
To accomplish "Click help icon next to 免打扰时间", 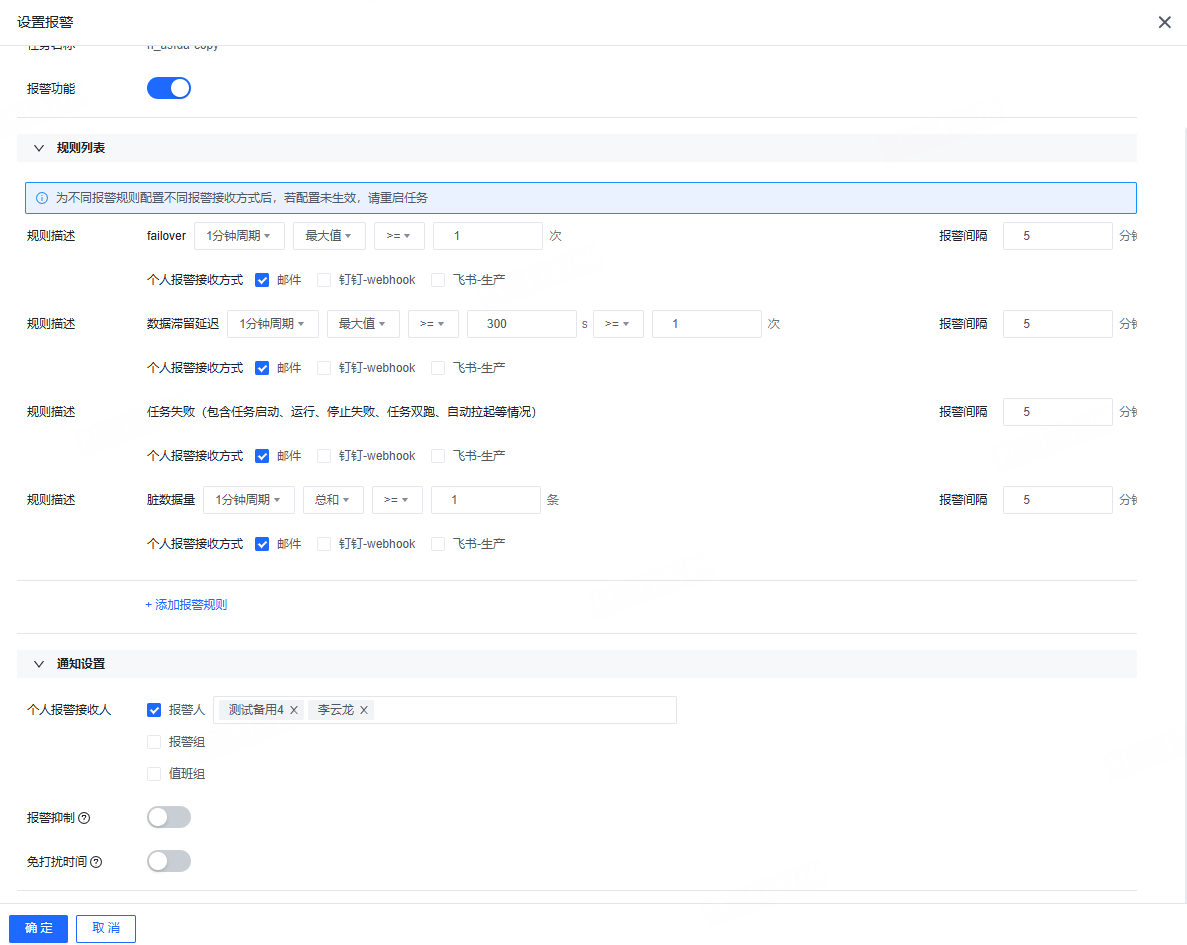I will pyautogui.click(x=96, y=862).
